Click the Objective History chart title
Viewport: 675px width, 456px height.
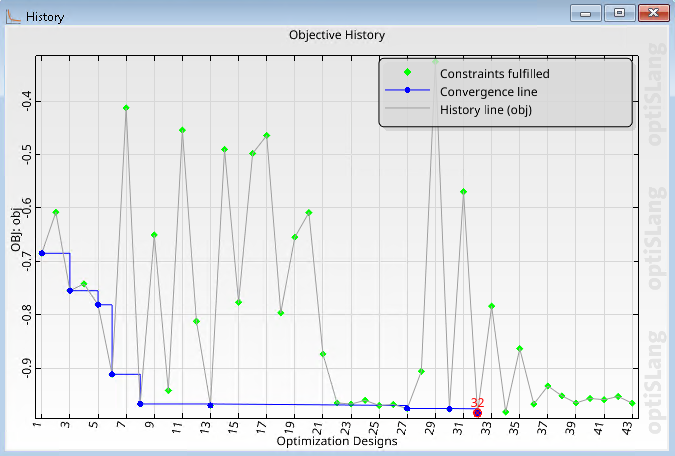[x=337, y=35]
